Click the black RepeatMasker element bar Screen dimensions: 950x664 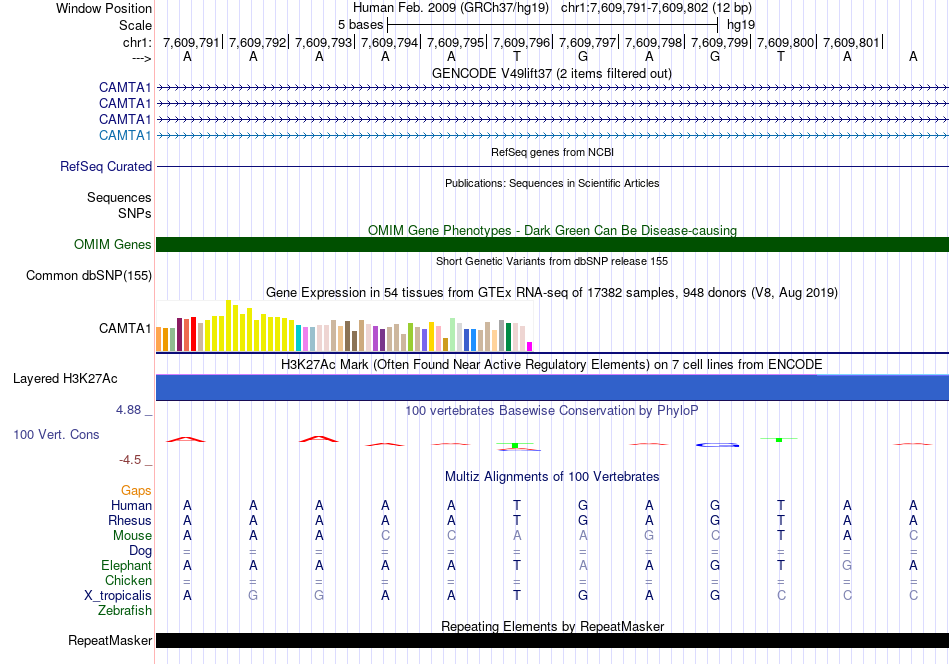point(552,640)
